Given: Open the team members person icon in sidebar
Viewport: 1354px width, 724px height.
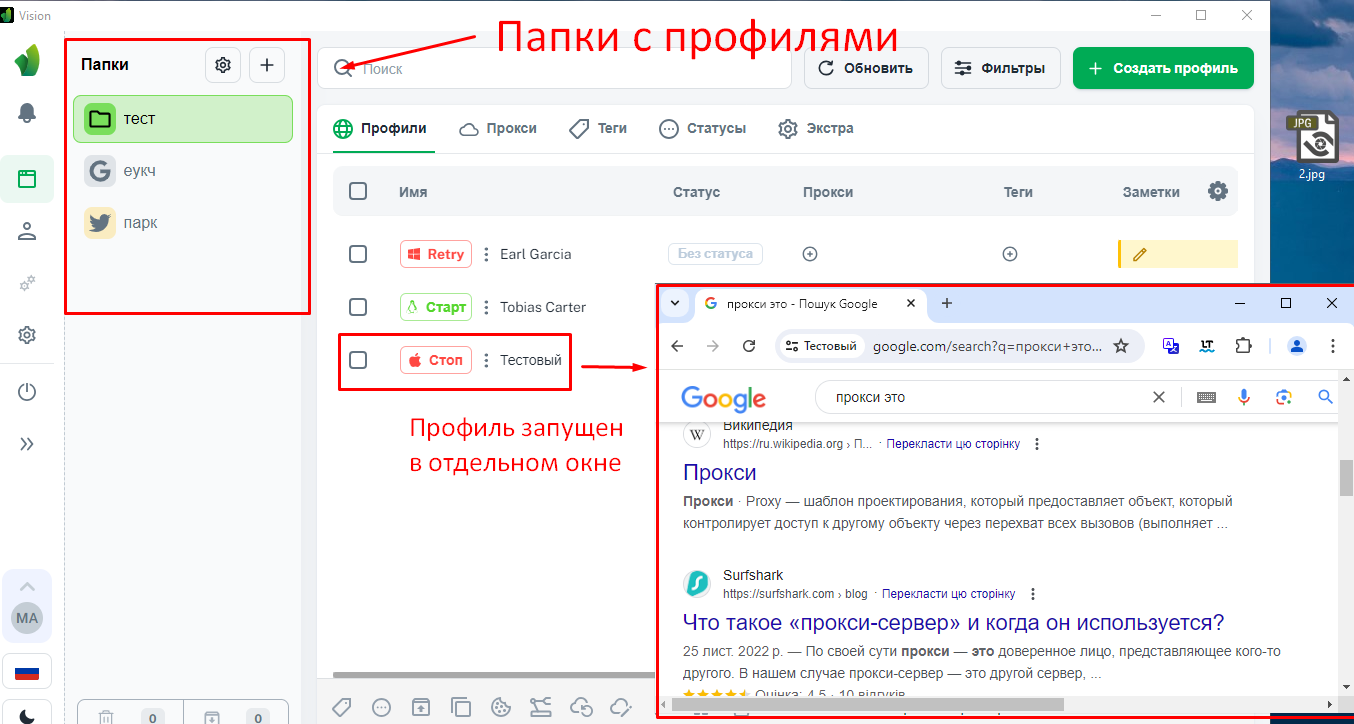Looking at the screenshot, I should coord(27,232).
